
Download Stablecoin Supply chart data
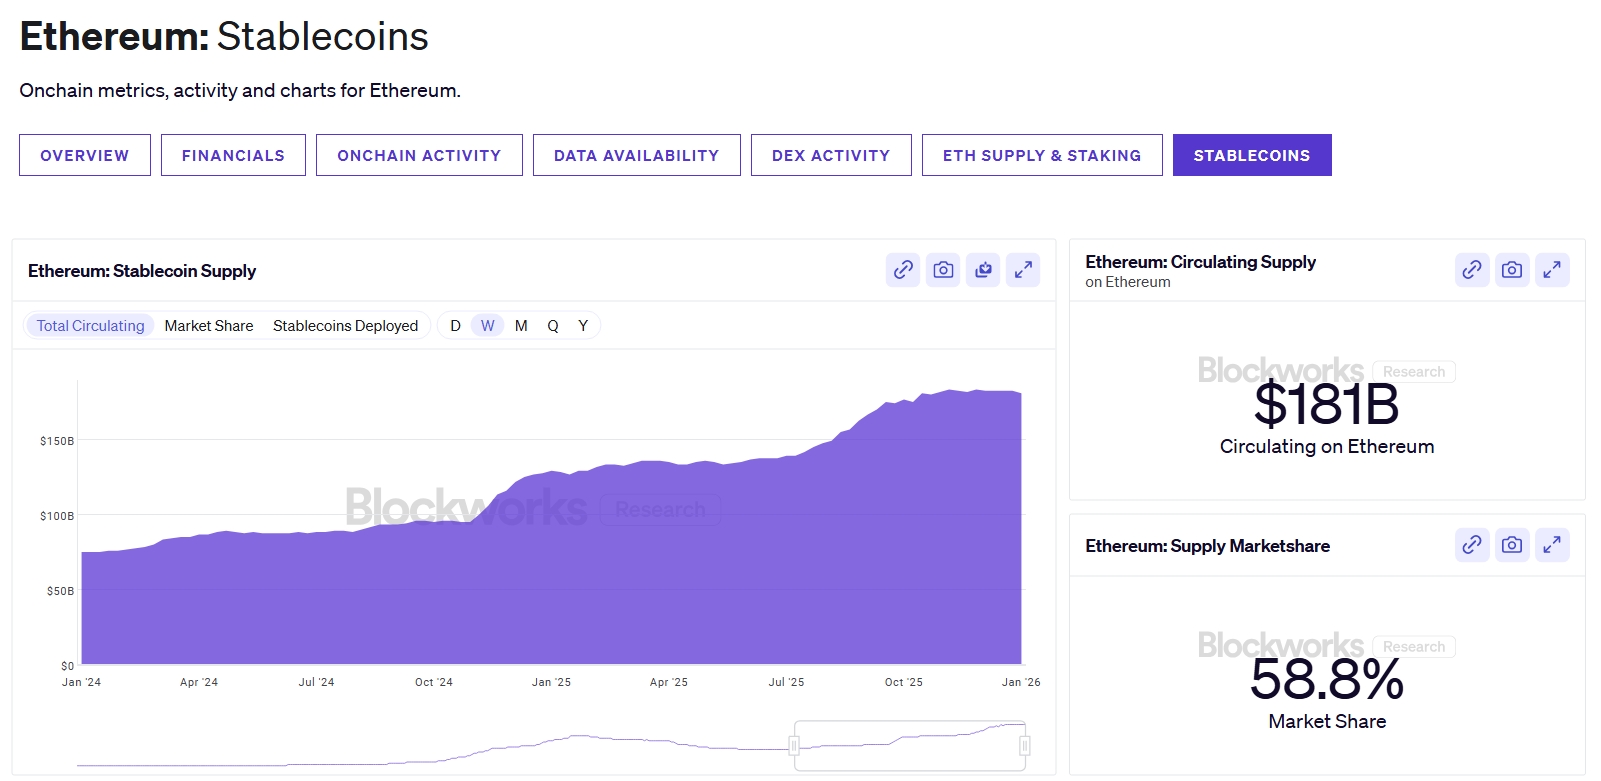point(983,270)
